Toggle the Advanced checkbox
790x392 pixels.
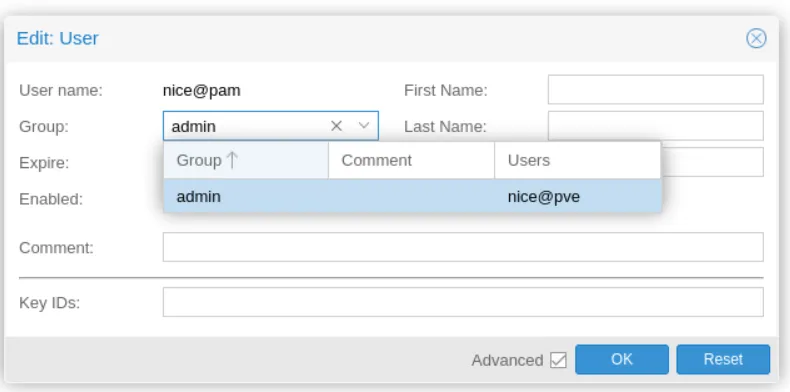558,360
